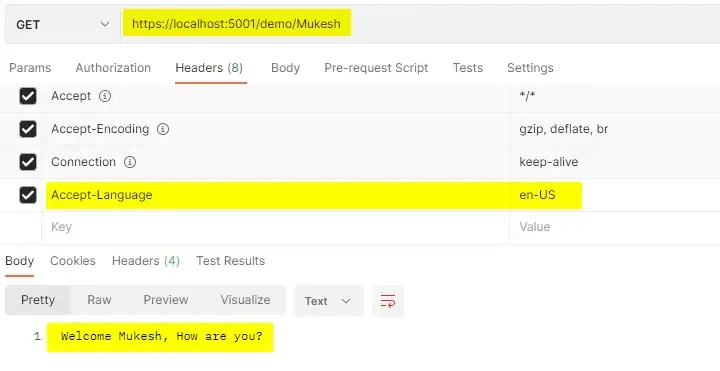720x371 pixels.
Task: Click info icon next to Accept-Encoding
Action: (163, 129)
